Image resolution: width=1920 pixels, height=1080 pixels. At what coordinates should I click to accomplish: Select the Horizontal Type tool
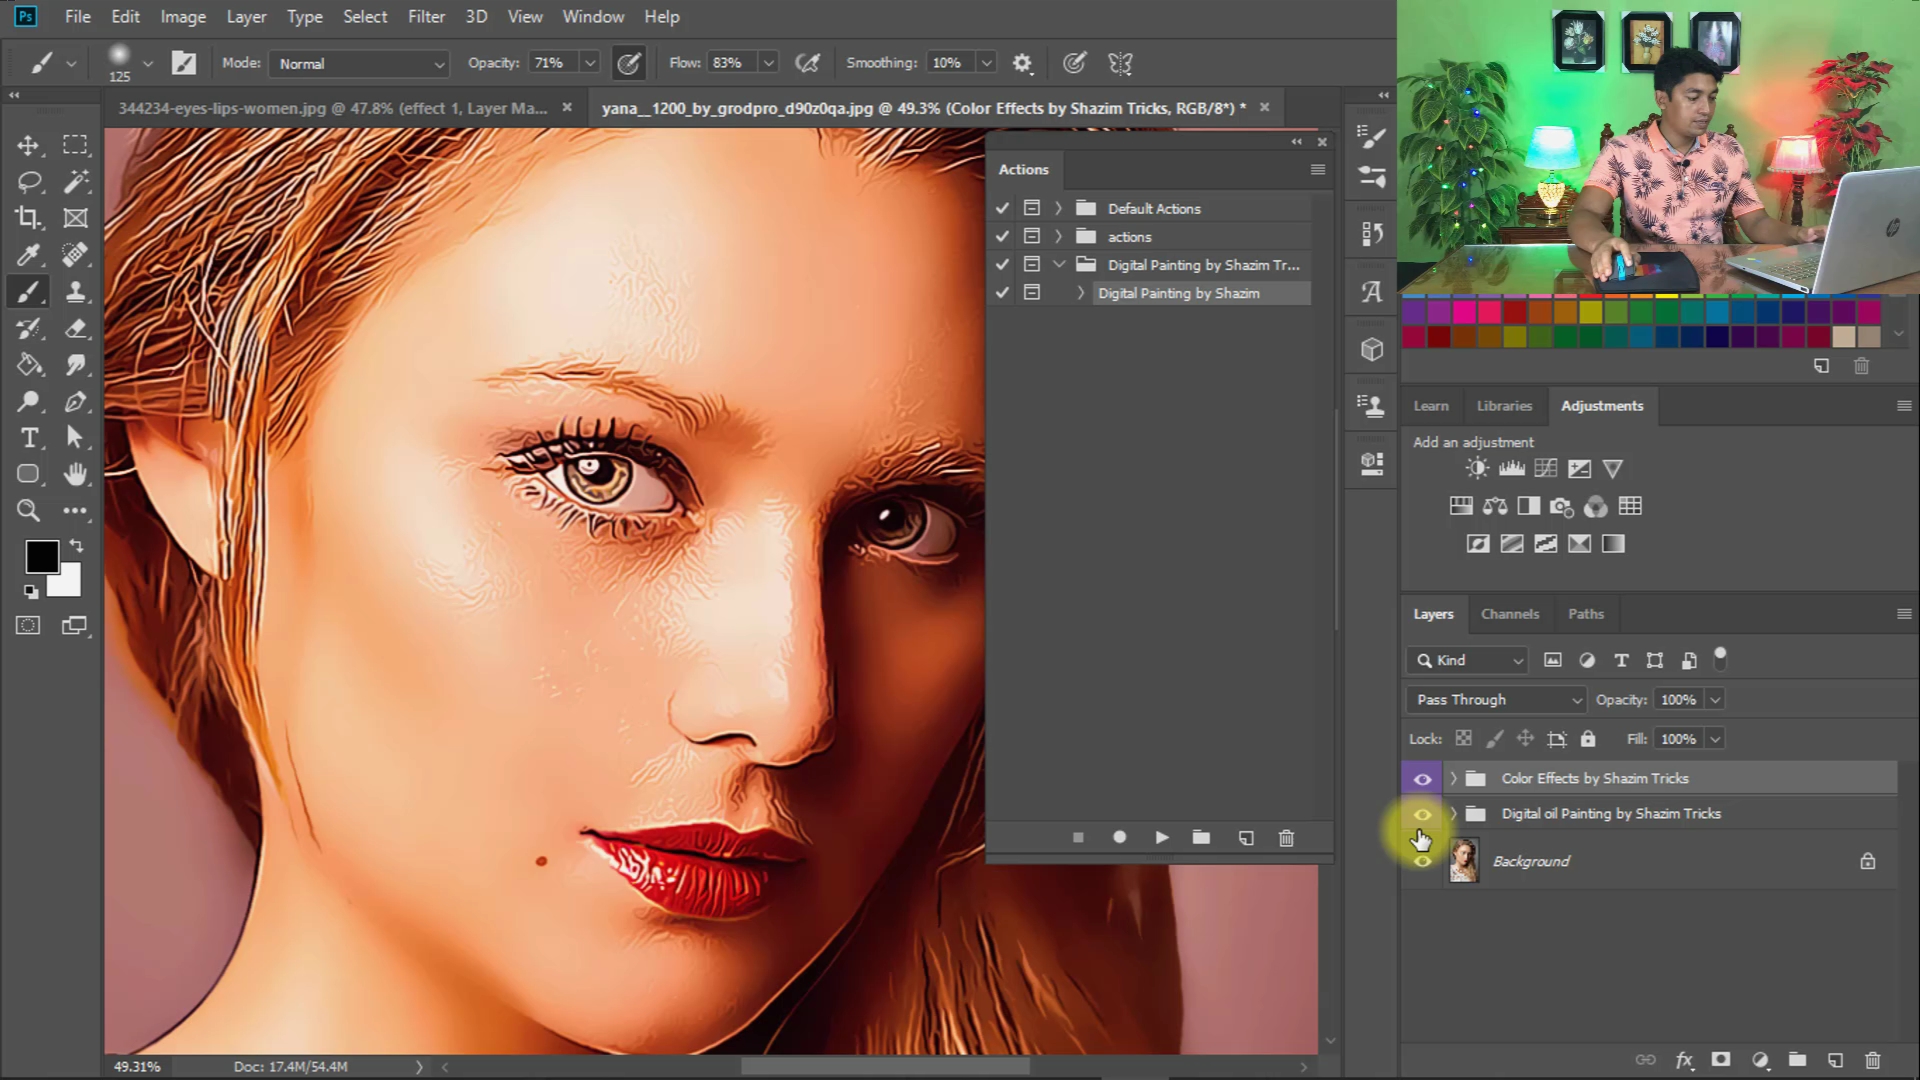point(29,438)
